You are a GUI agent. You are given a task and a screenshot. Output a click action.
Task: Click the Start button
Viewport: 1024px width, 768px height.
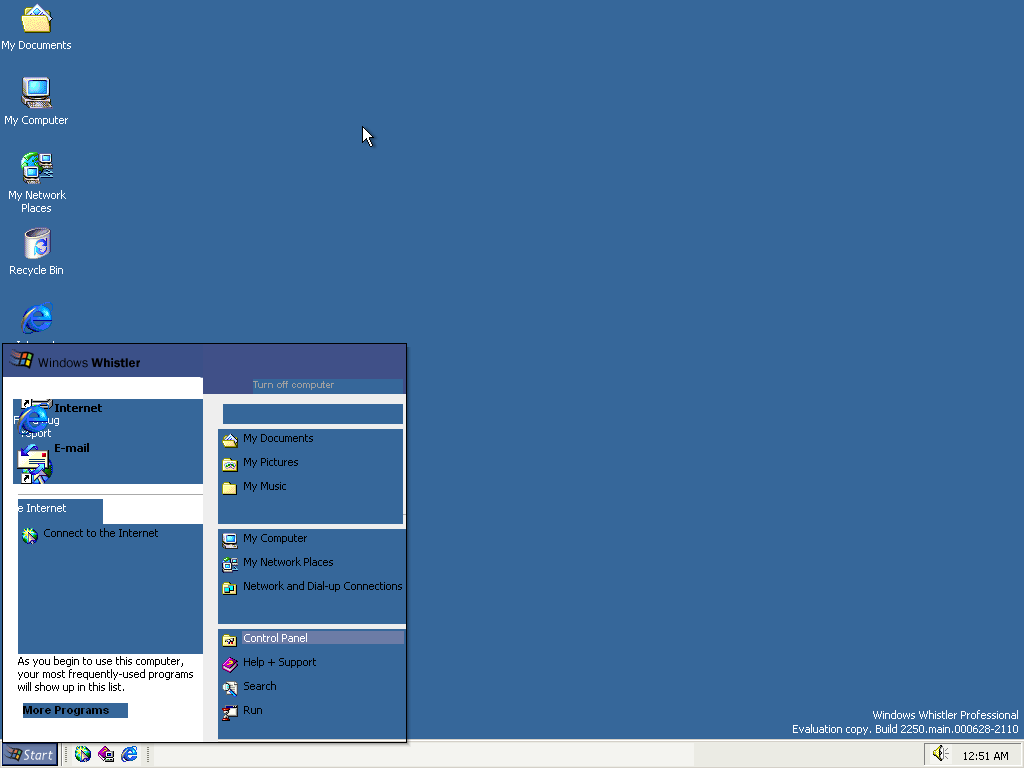point(30,755)
